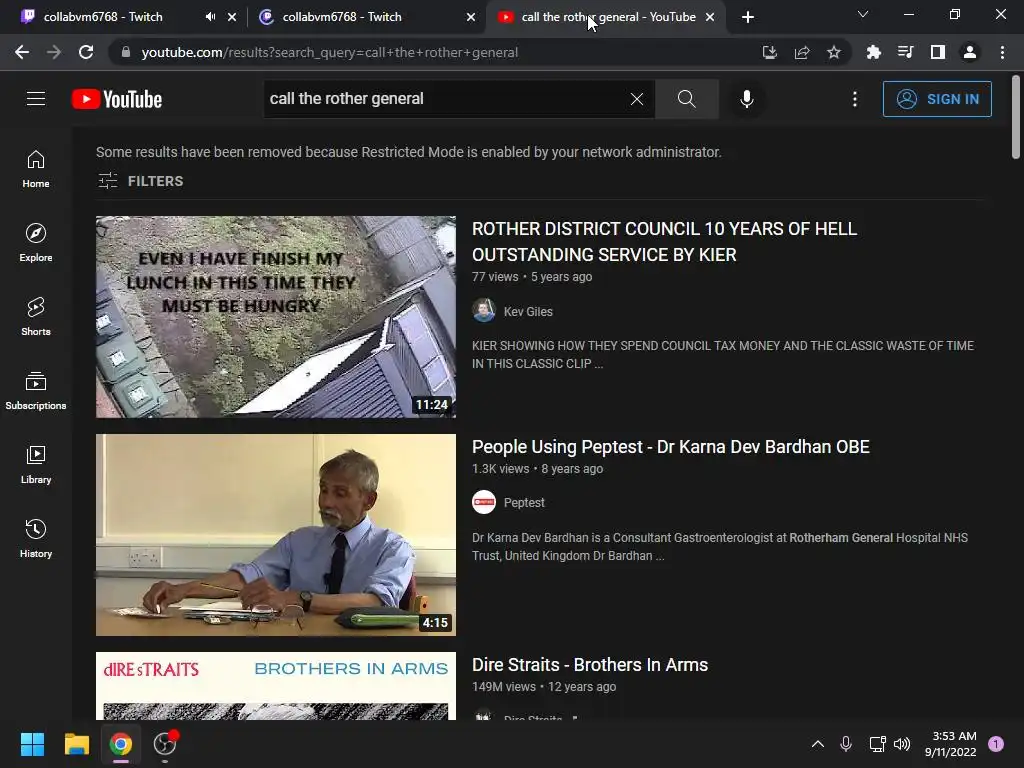Viewport: 1024px width, 768px height.
Task: Close the second Twitch tab
Action: pos(471,17)
